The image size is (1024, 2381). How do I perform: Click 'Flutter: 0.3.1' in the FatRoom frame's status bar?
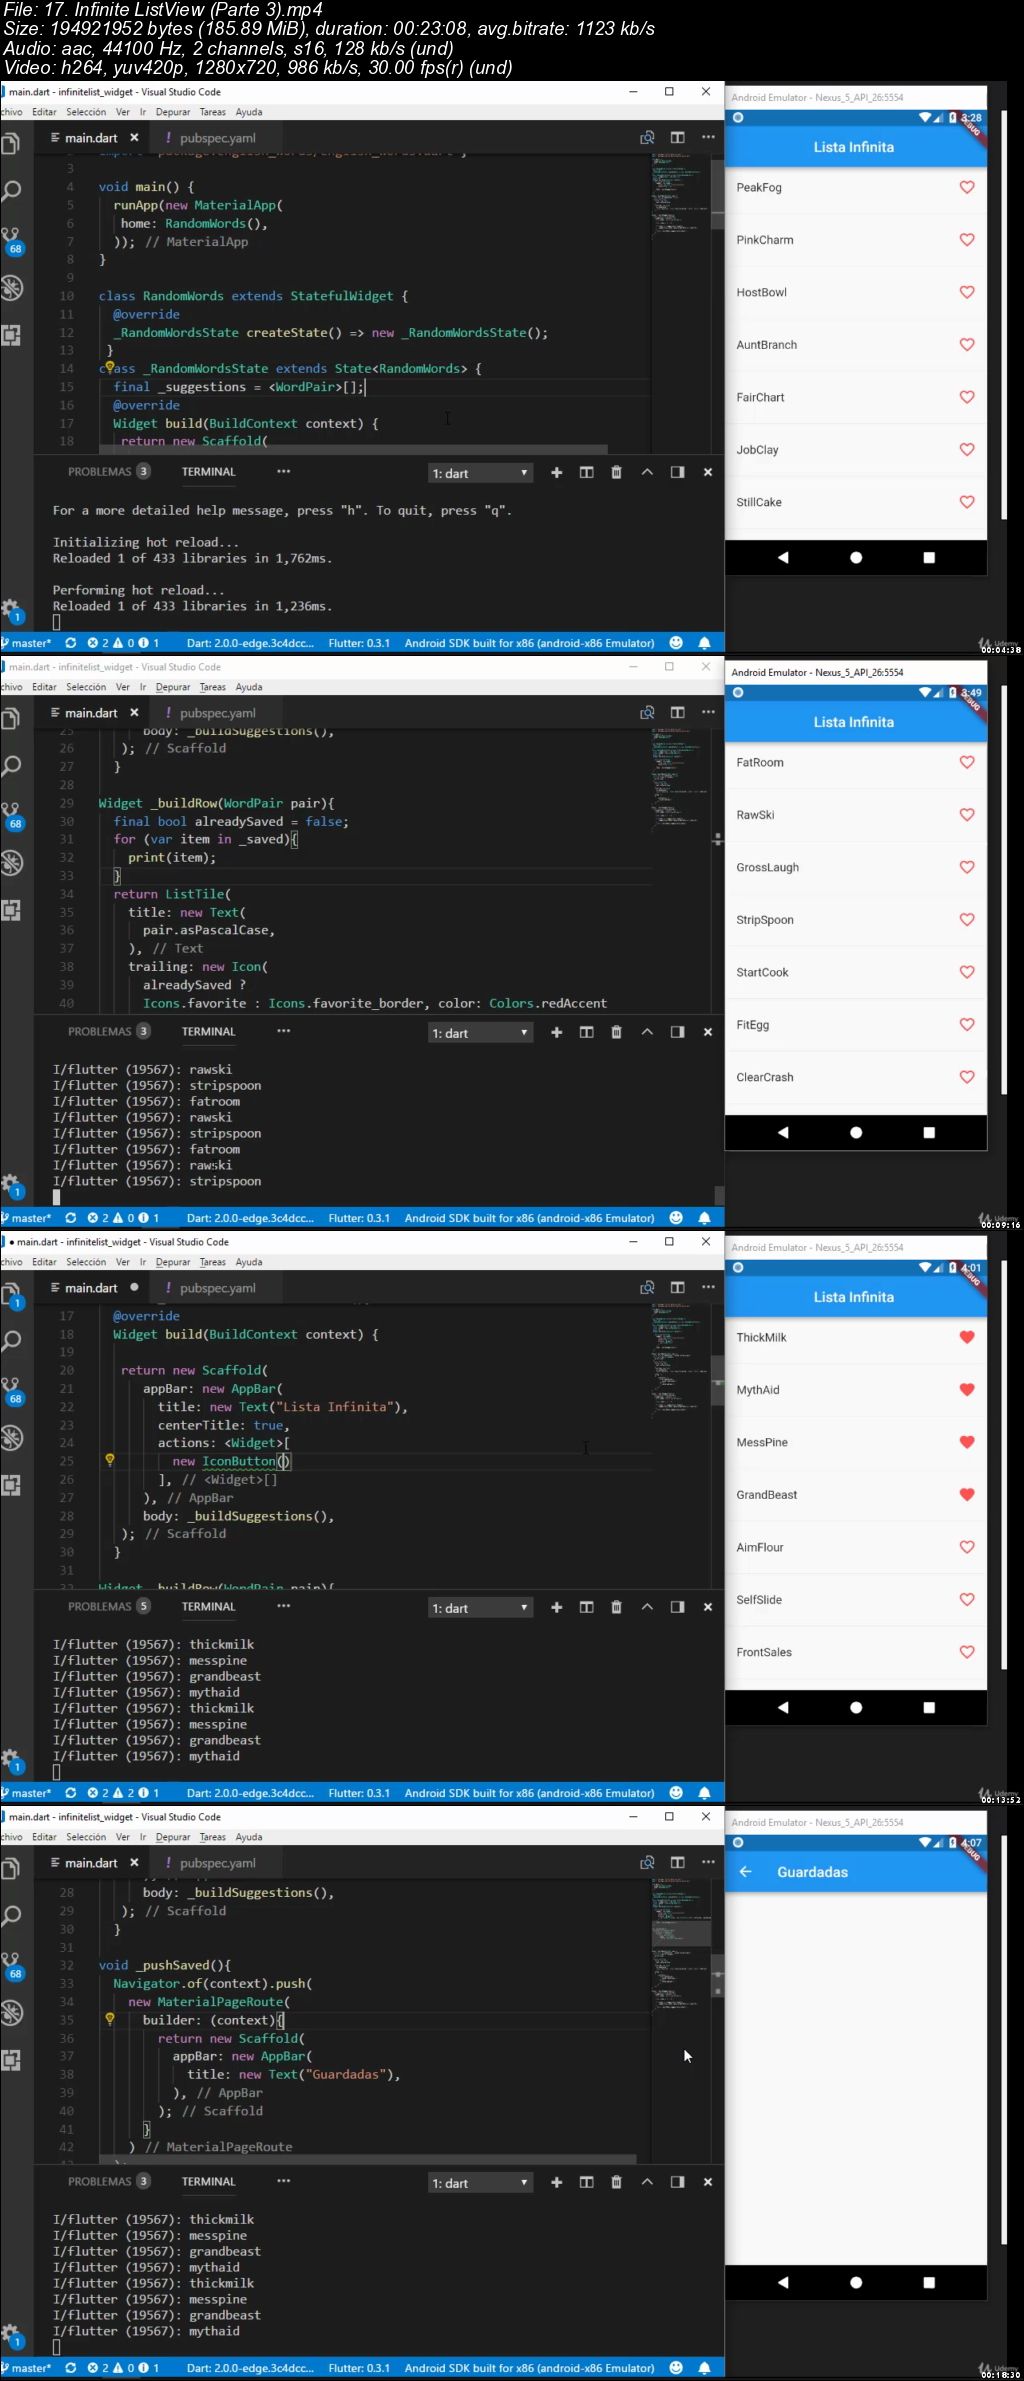pos(359,1218)
